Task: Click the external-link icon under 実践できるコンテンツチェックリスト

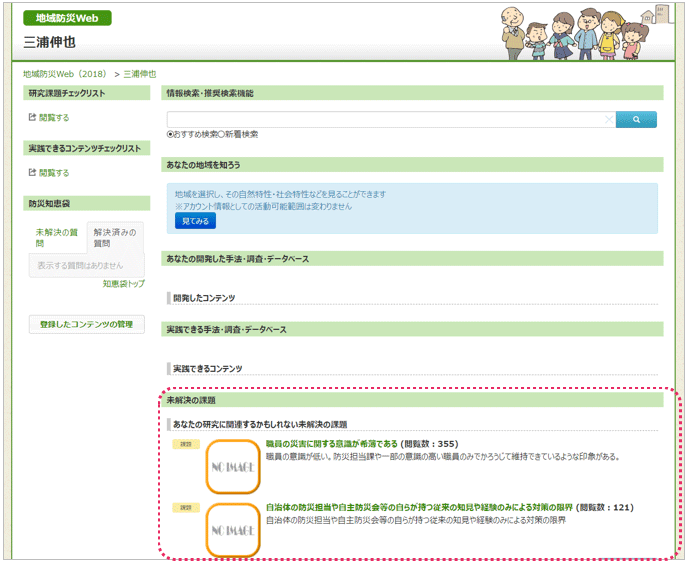Action: click(x=32, y=172)
